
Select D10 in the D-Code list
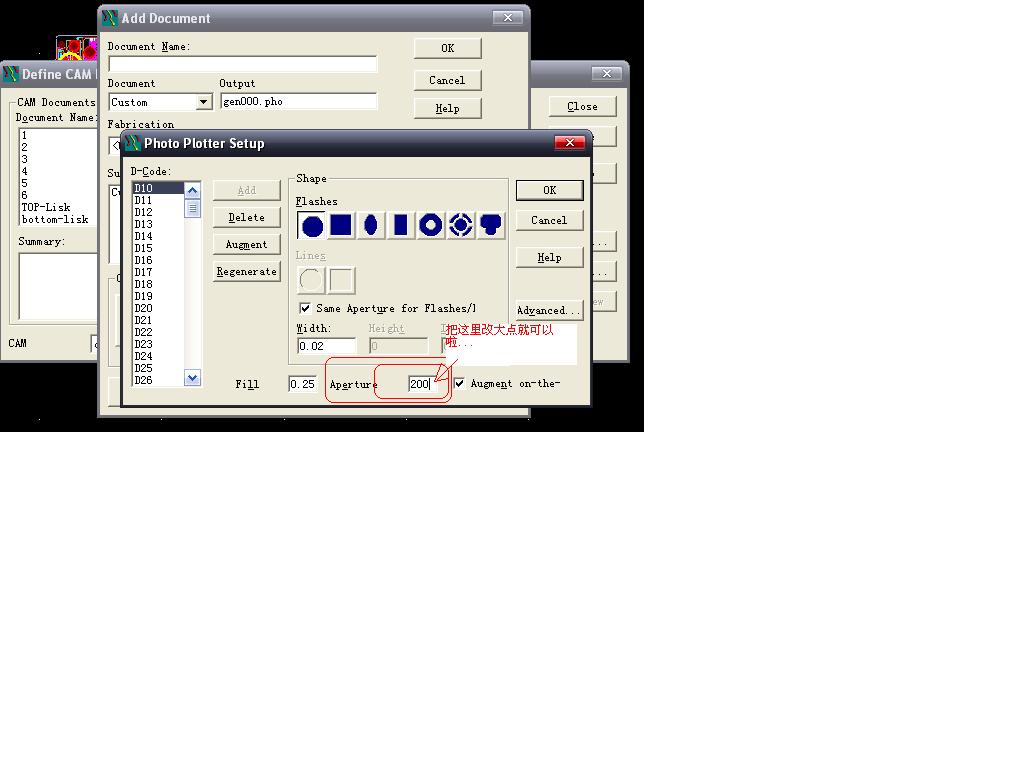[159, 188]
